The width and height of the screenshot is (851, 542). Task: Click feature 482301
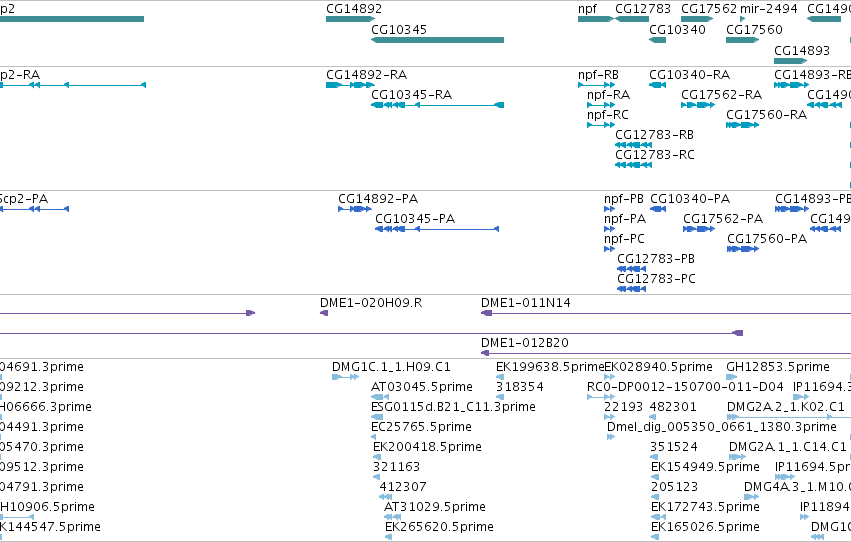(x=654, y=417)
